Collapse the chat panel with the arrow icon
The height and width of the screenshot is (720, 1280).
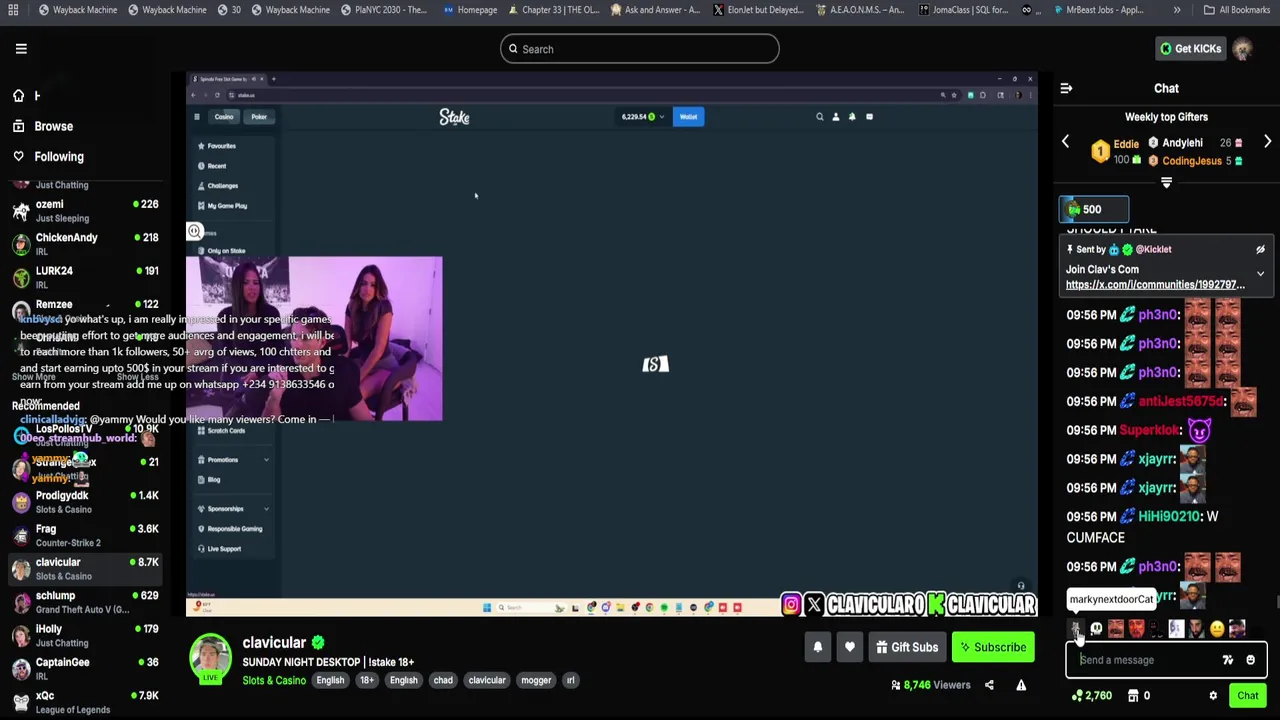point(1066,88)
